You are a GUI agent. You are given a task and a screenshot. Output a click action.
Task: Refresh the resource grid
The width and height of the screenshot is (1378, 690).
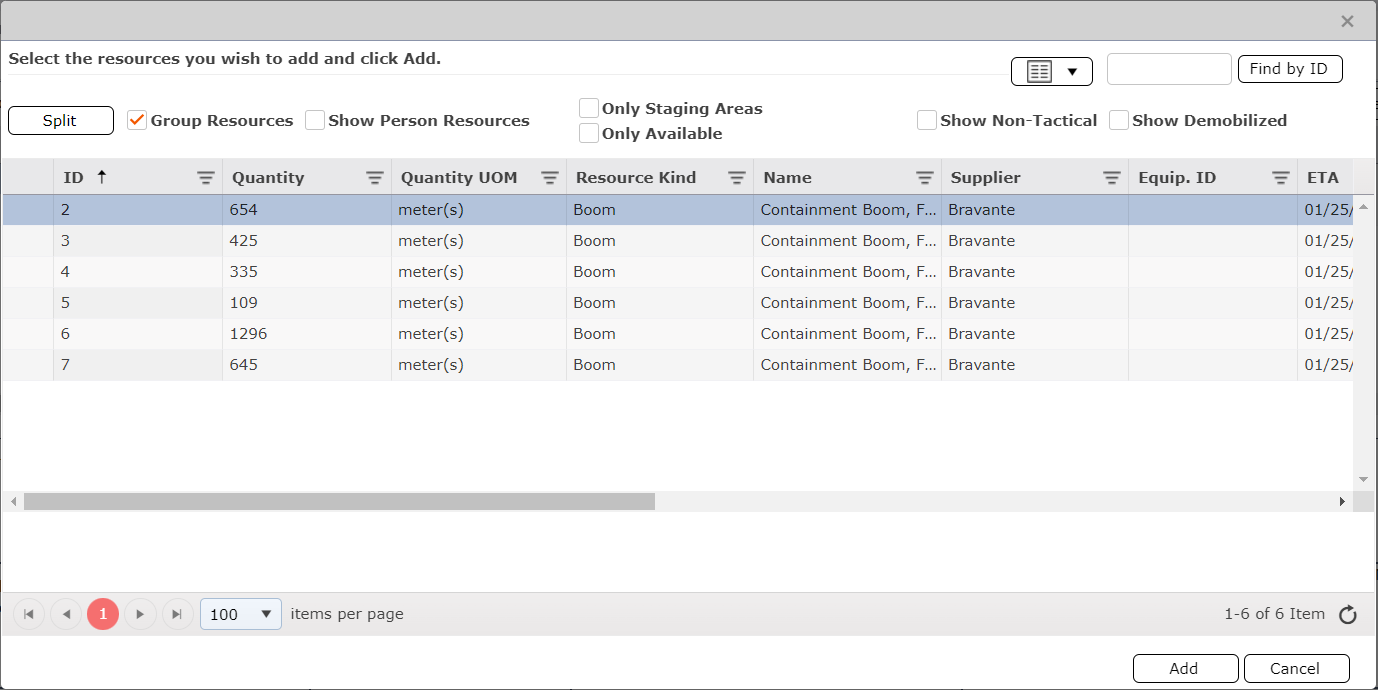[x=1347, y=615]
